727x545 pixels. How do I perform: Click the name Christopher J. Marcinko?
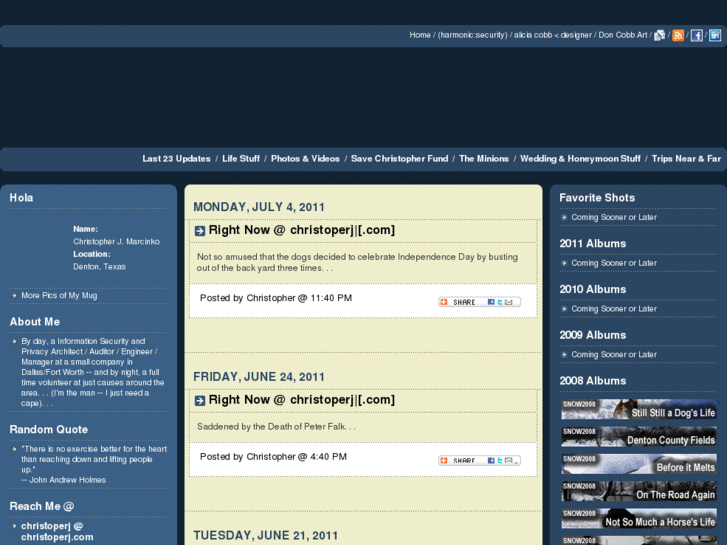click(x=116, y=242)
